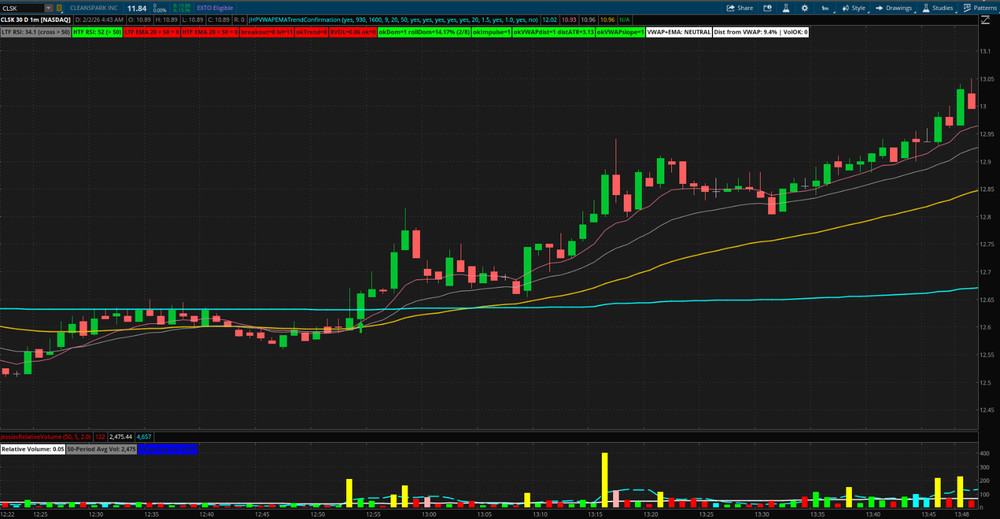Open the Patterns menu
Image resolution: width=1000 pixels, height=519 pixels.
980,8
